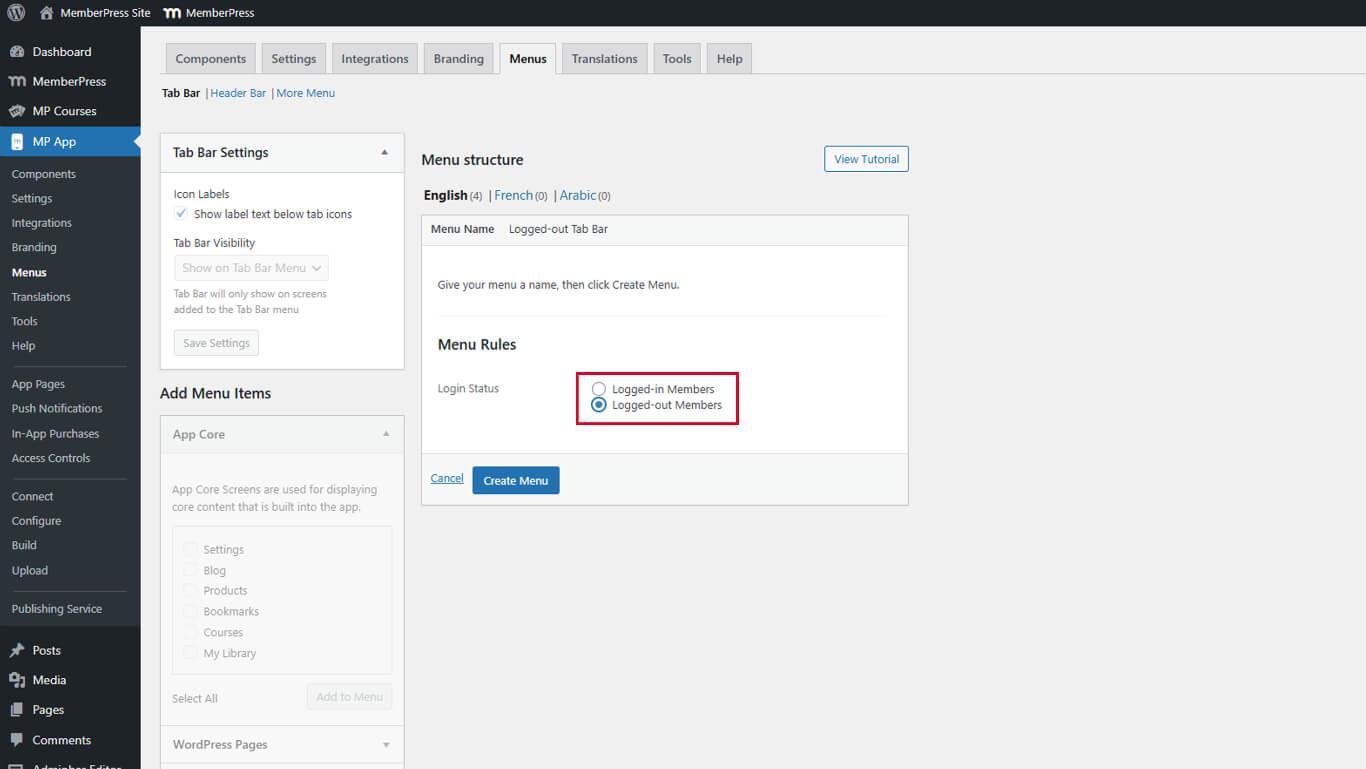Image resolution: width=1366 pixels, height=769 pixels.
Task: Select the Logged-out Members radio button
Action: [x=599, y=405]
